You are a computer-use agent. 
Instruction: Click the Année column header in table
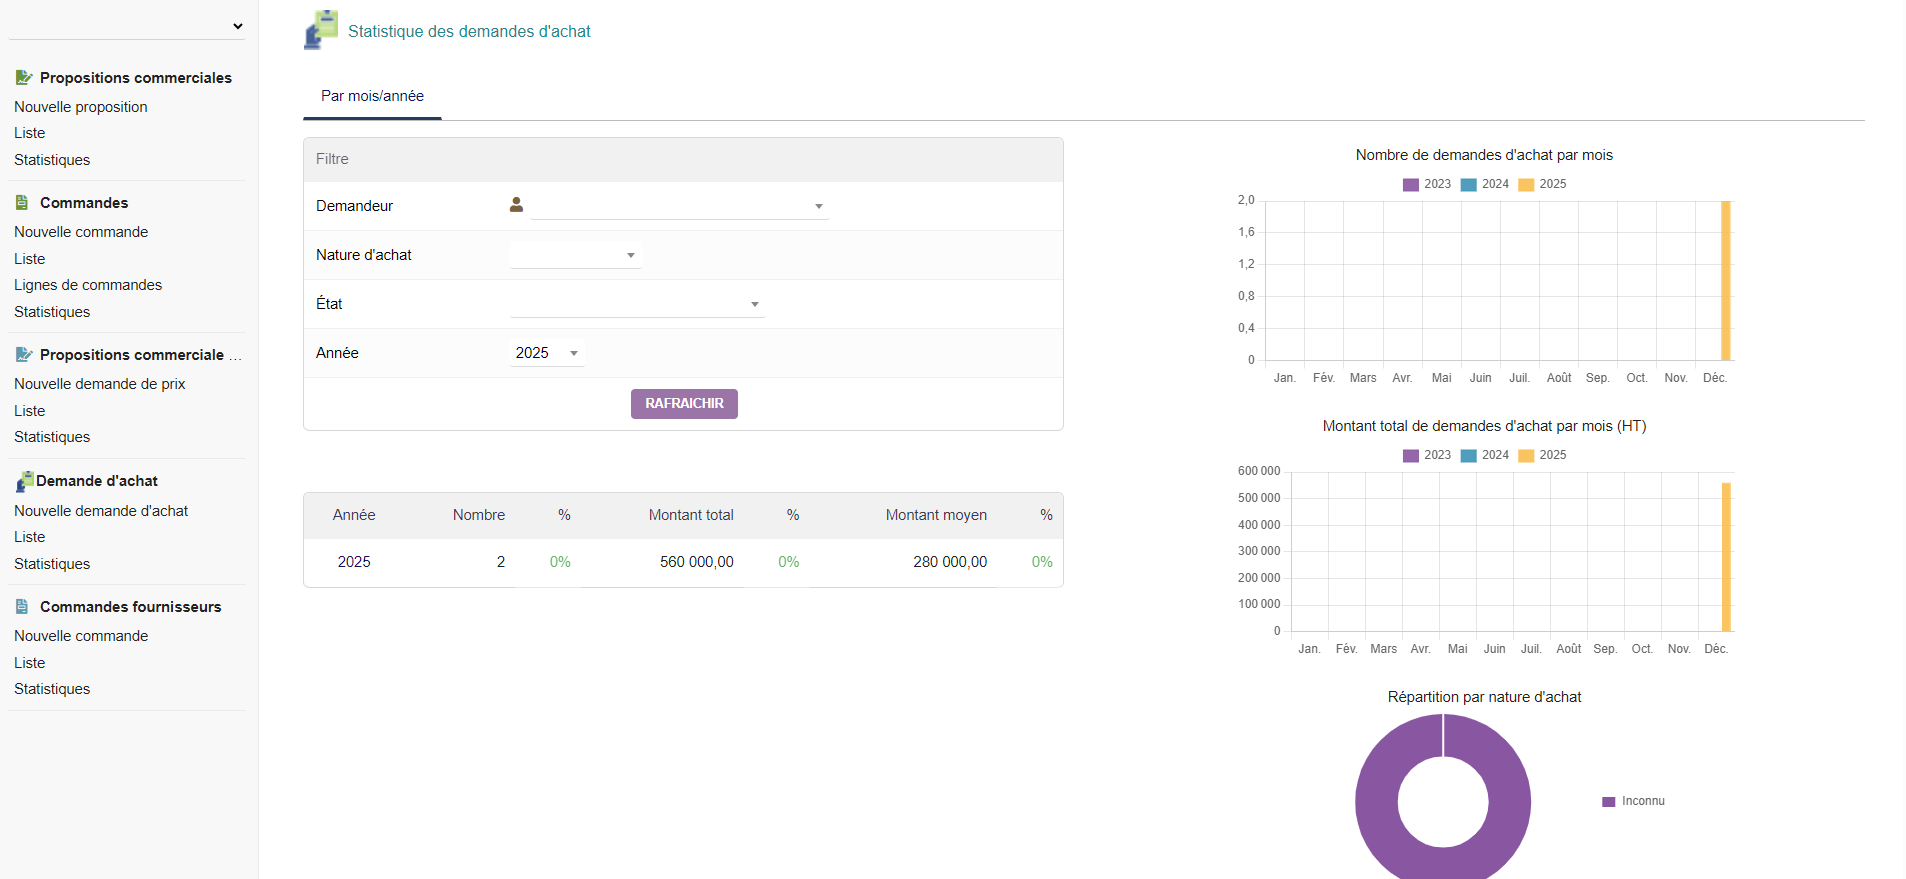[354, 515]
